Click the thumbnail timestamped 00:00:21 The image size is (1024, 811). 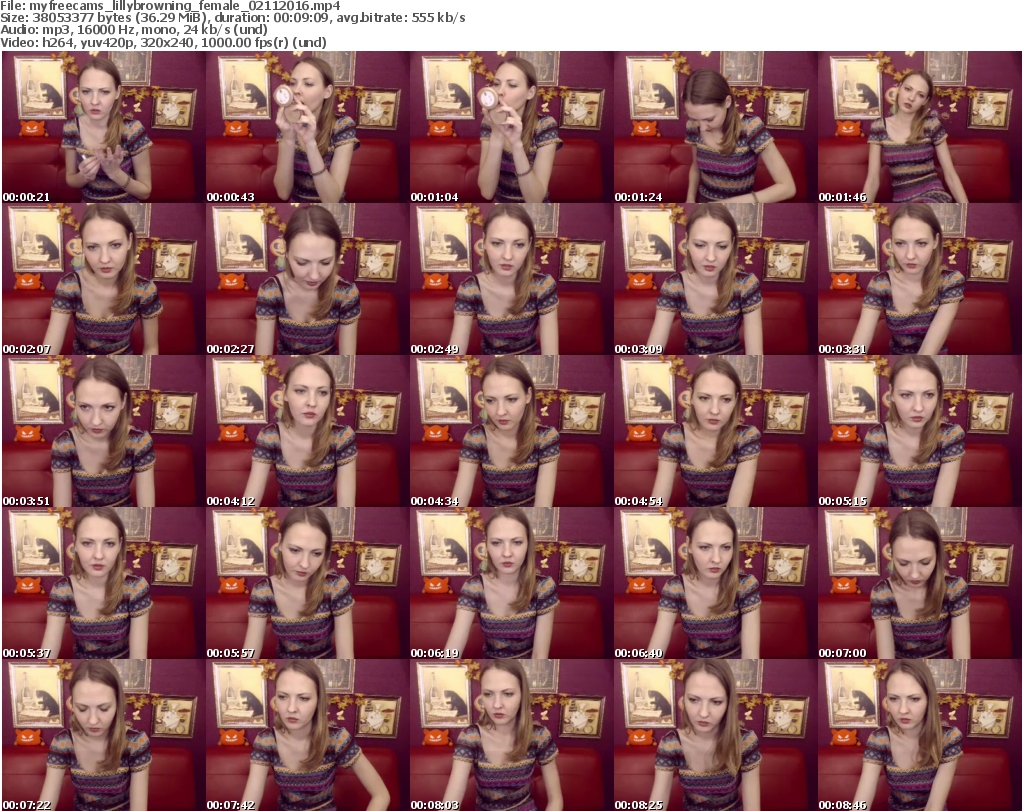tap(103, 127)
